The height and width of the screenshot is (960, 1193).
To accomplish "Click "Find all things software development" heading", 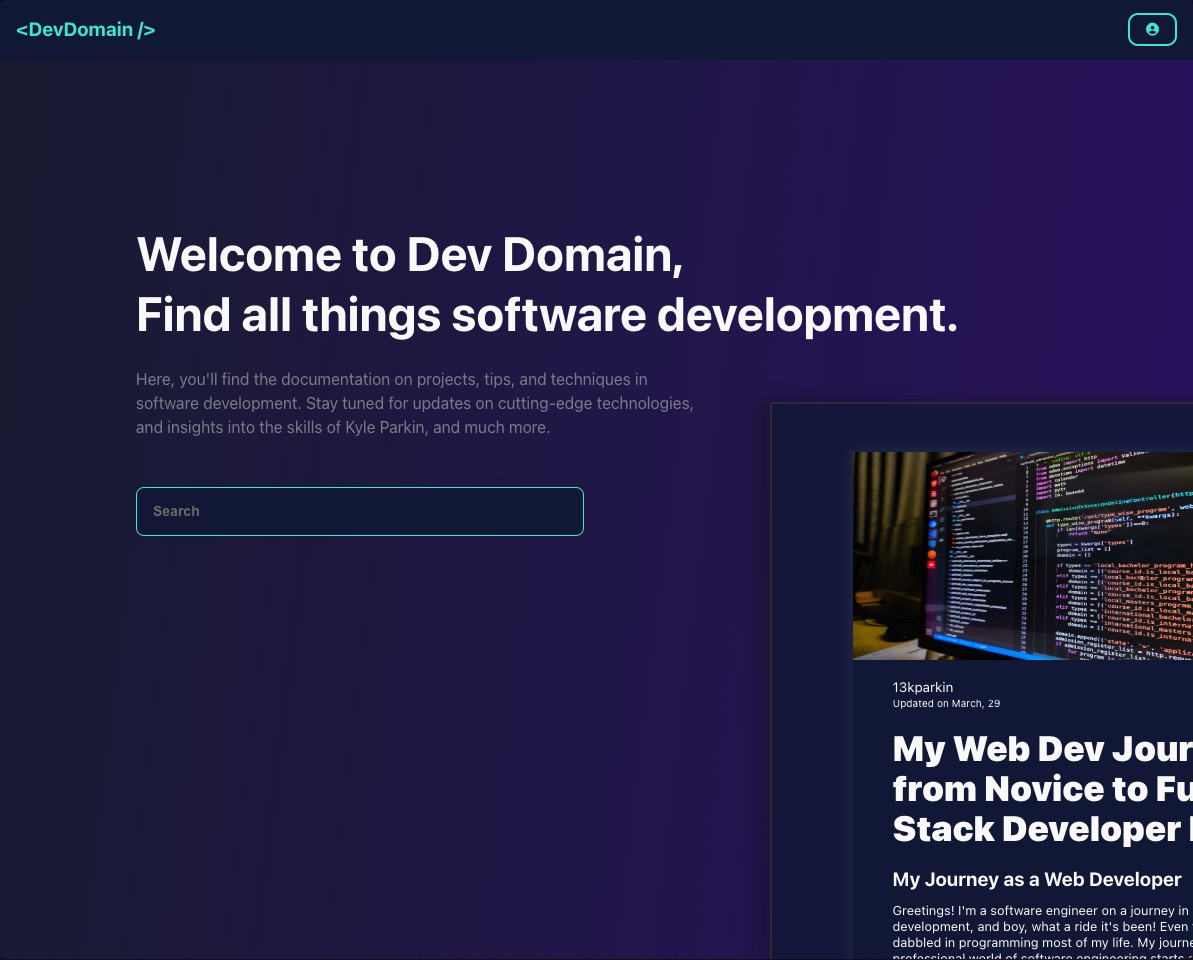I will [547, 314].
